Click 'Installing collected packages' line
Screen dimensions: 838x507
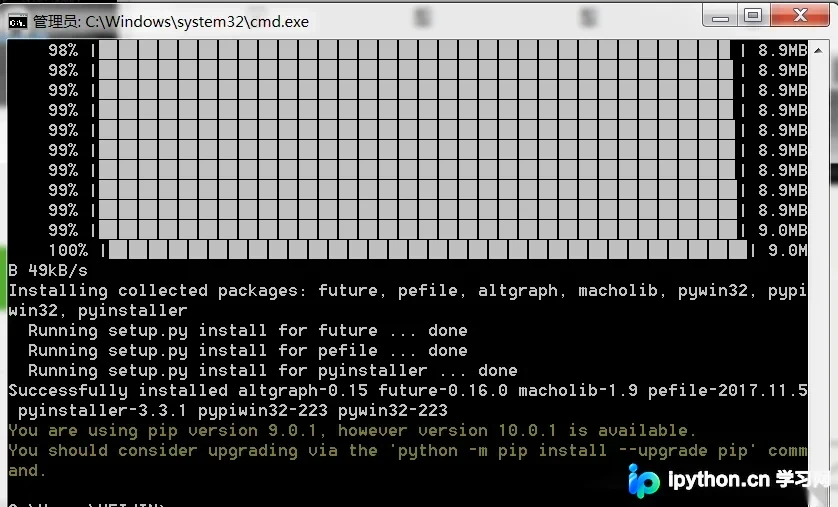point(407,291)
